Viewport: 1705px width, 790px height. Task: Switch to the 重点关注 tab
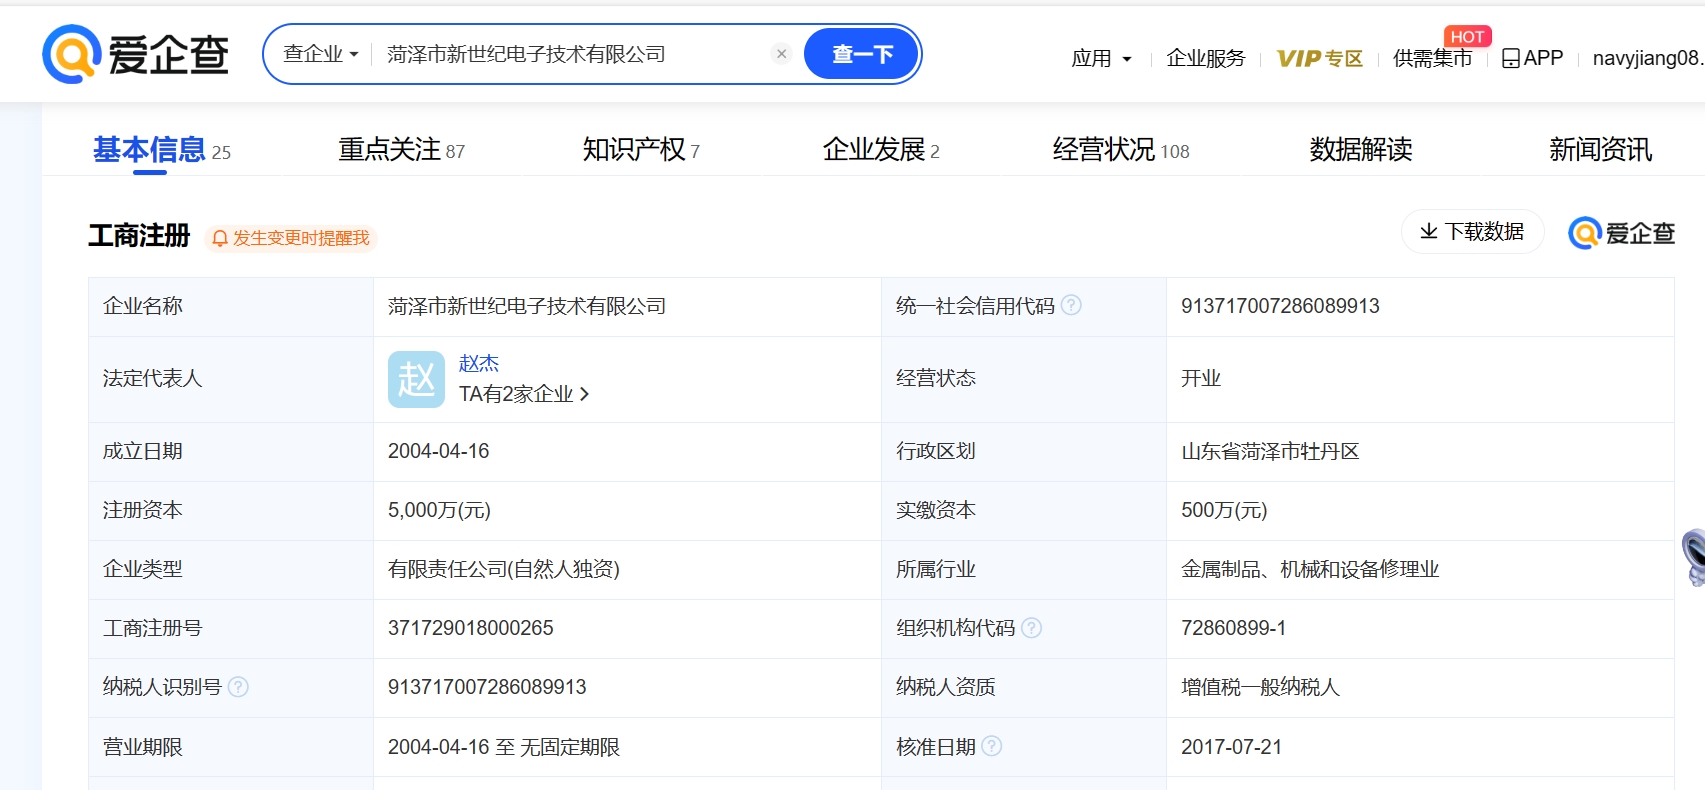coord(401,150)
